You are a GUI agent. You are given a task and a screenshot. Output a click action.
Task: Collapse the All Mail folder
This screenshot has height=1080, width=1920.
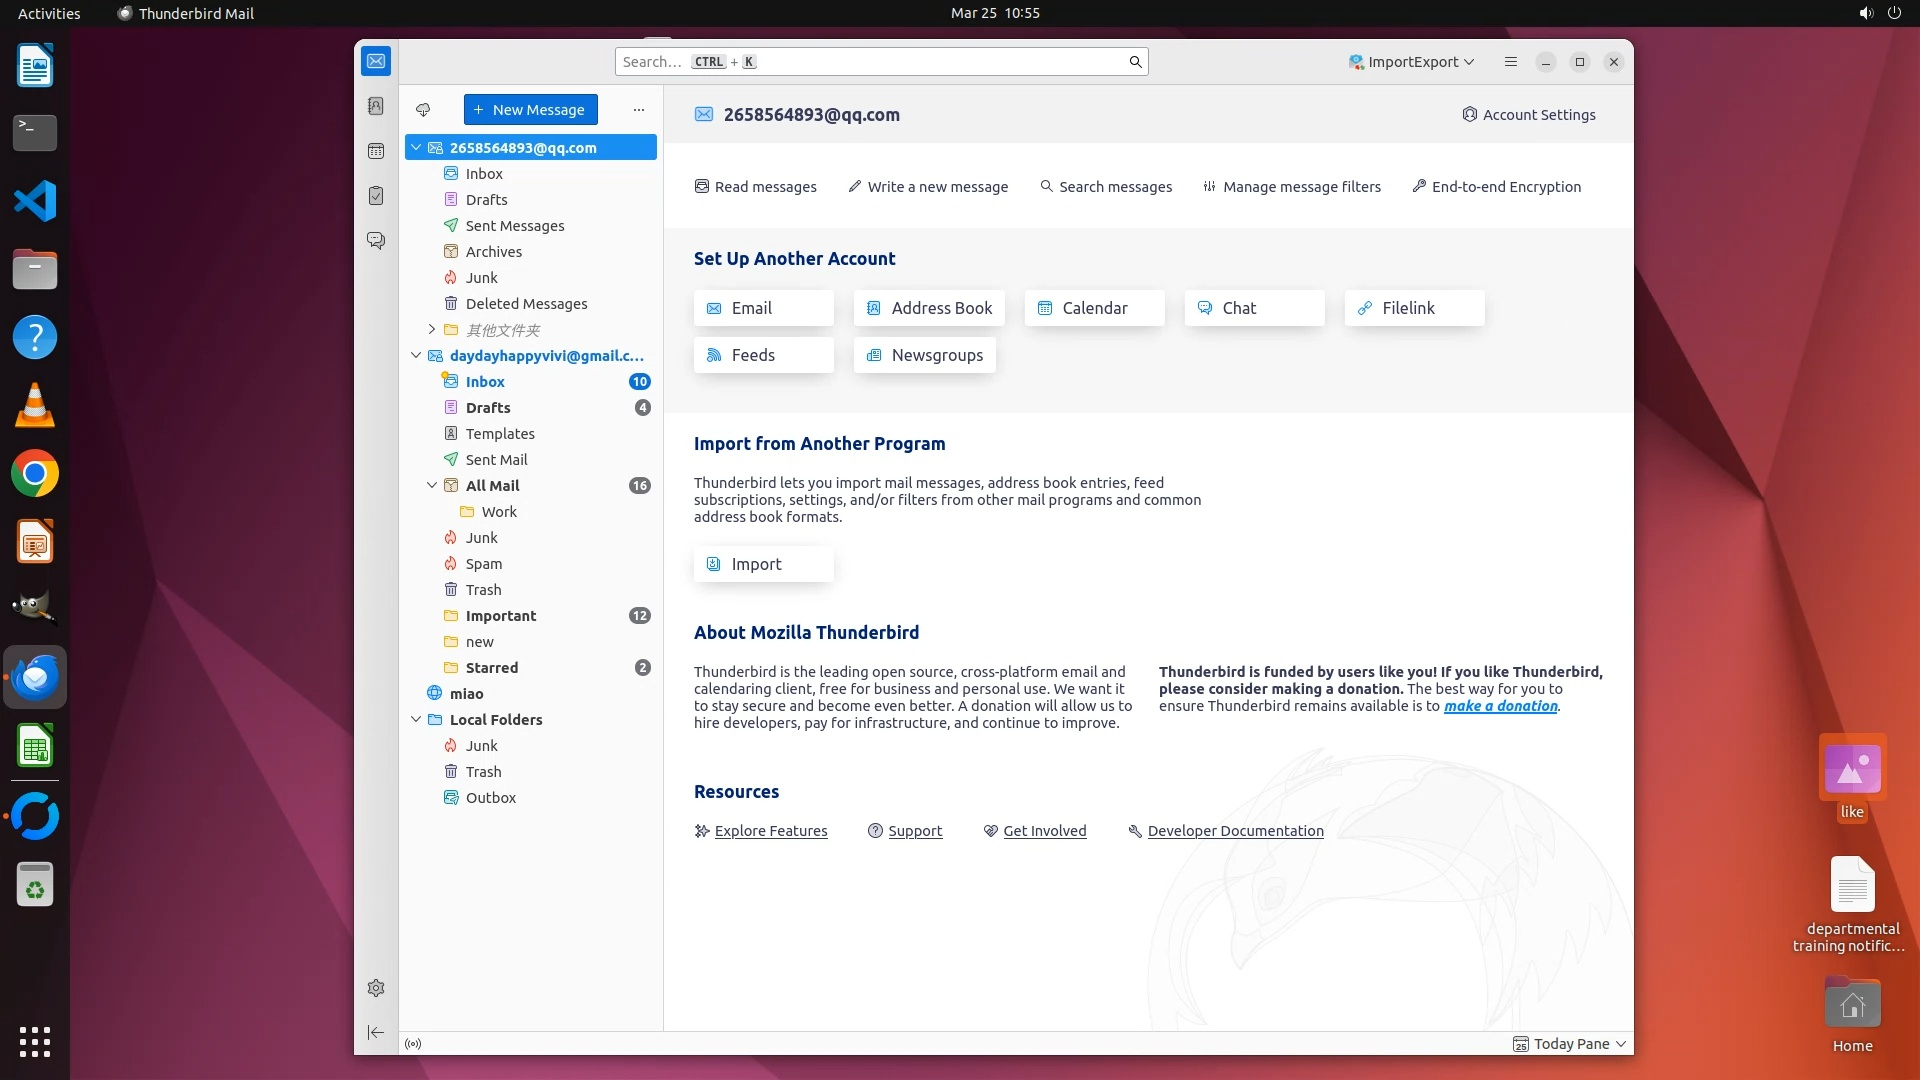click(432, 485)
